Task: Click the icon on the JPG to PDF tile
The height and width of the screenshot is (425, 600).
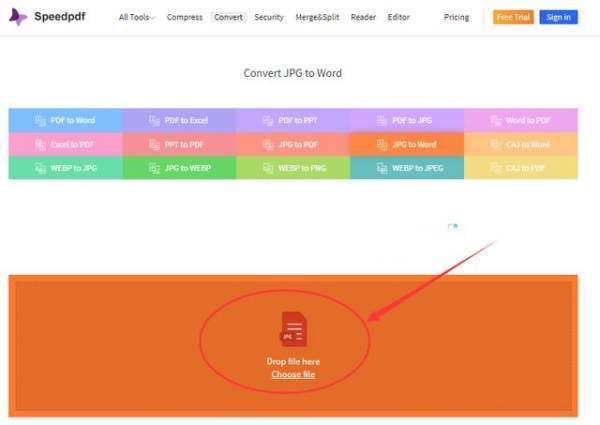Action: click(x=268, y=145)
